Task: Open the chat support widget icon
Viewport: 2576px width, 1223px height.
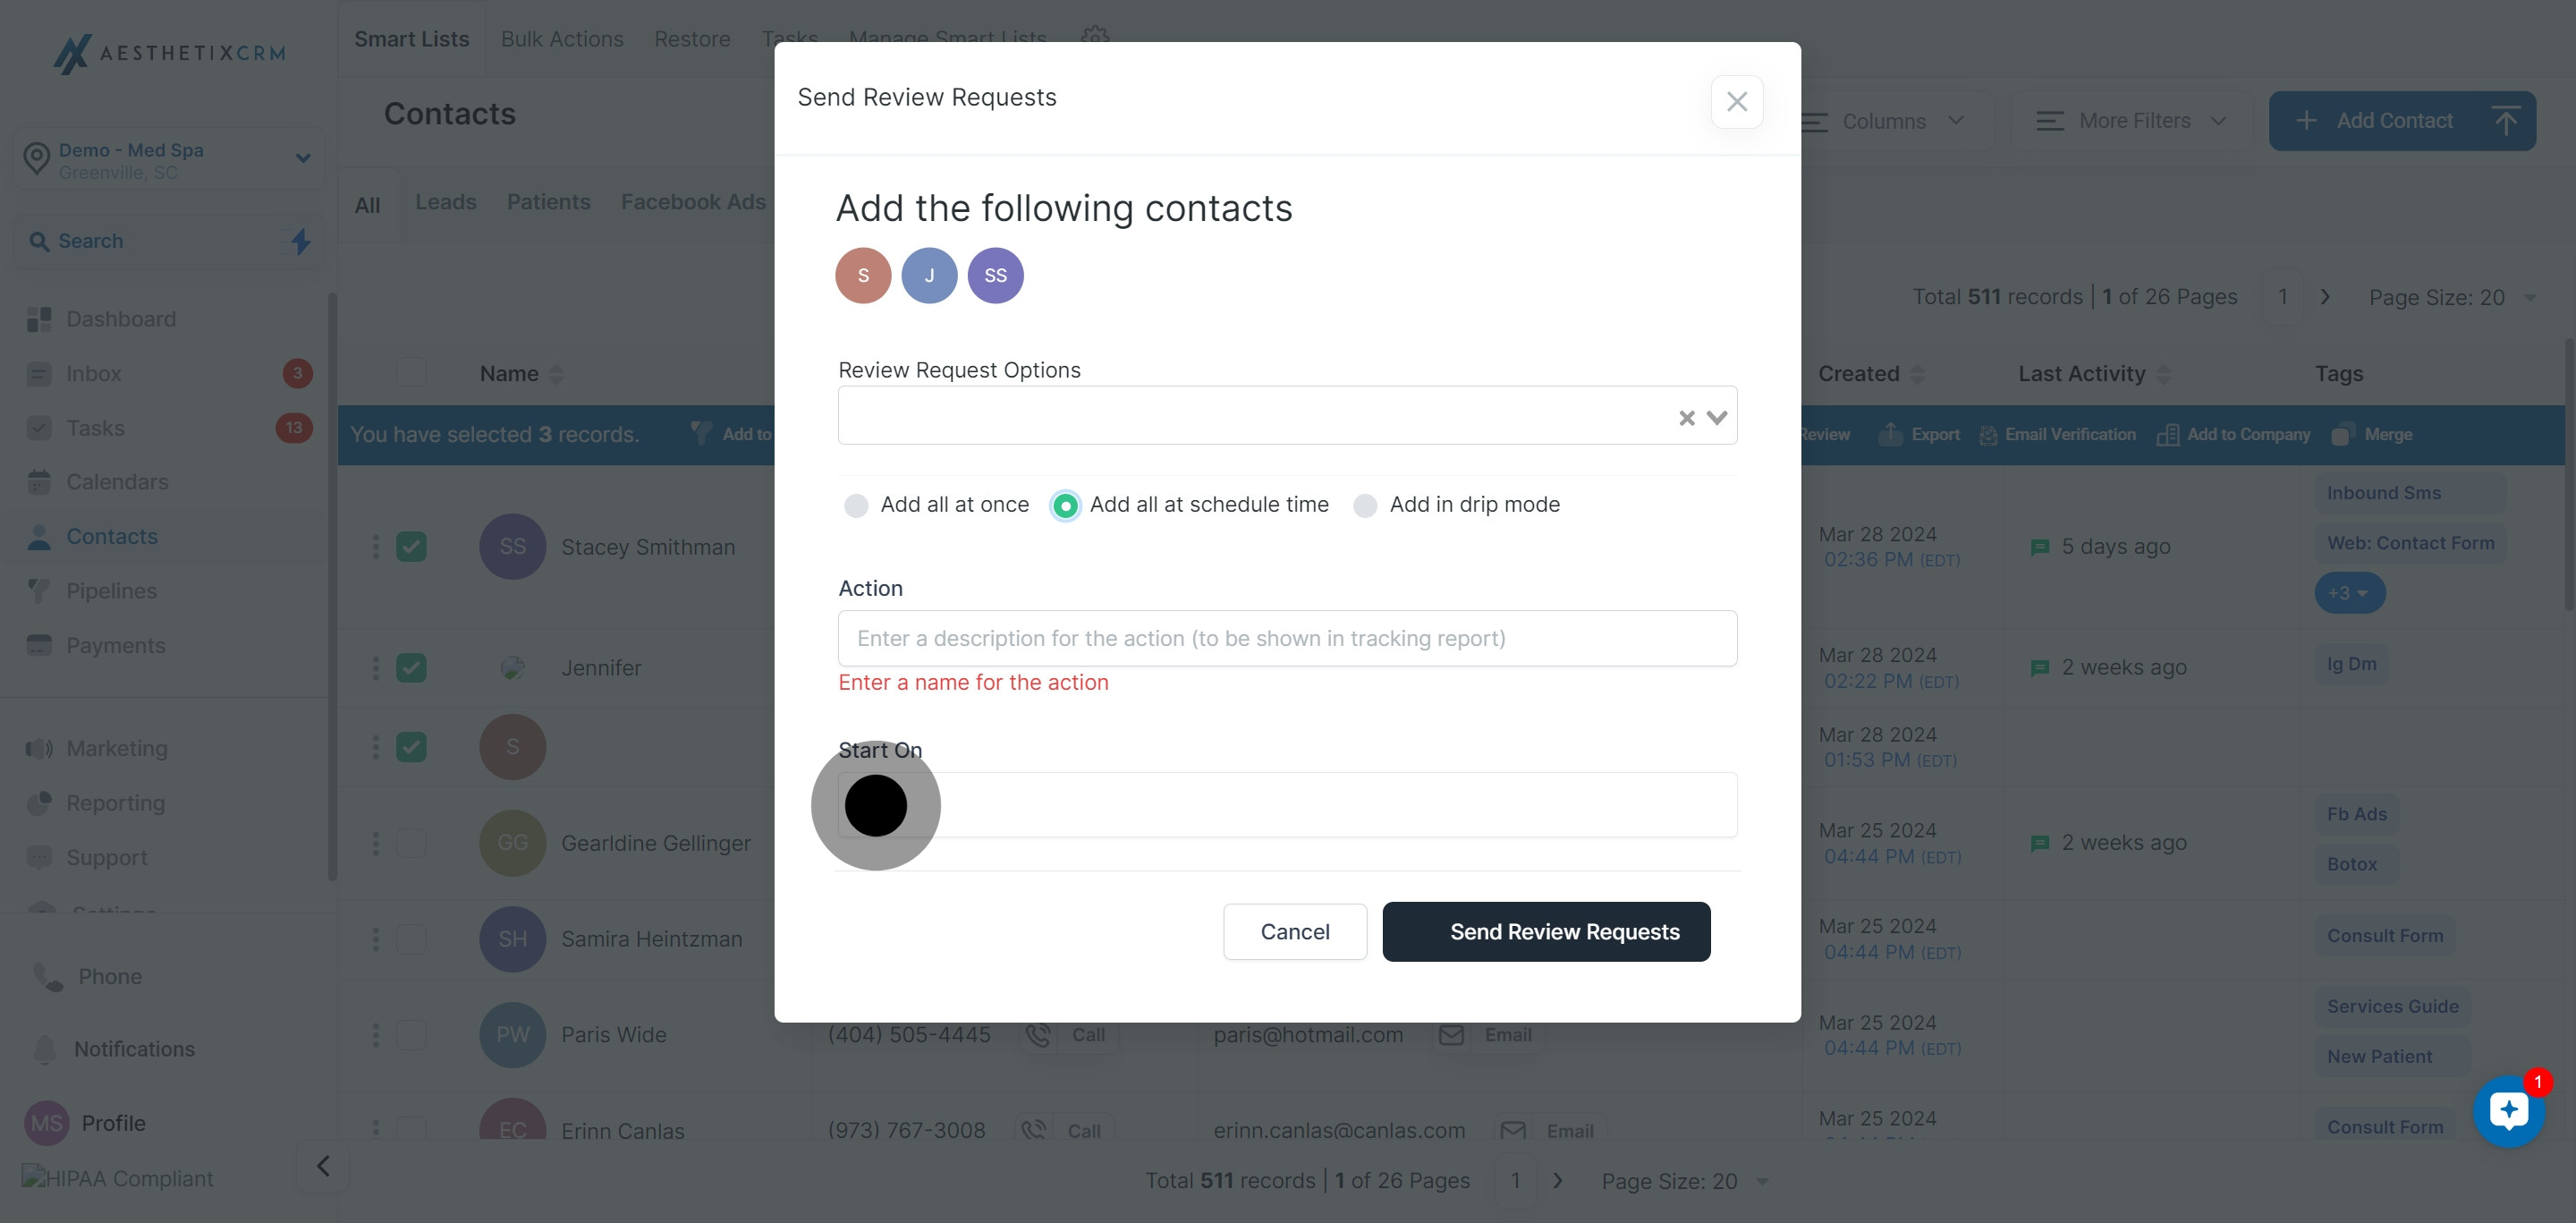Action: [2508, 1110]
